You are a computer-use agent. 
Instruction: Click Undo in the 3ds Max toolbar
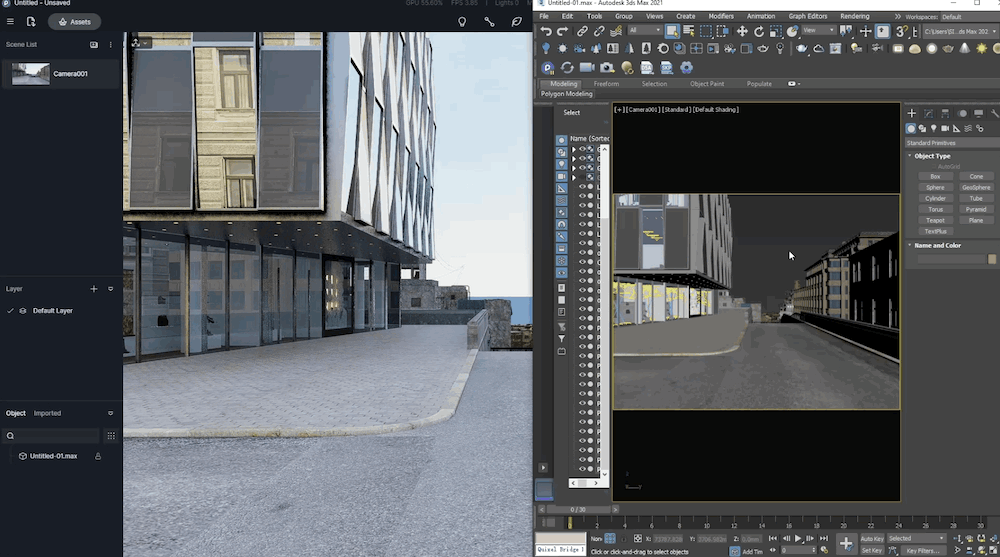click(545, 31)
